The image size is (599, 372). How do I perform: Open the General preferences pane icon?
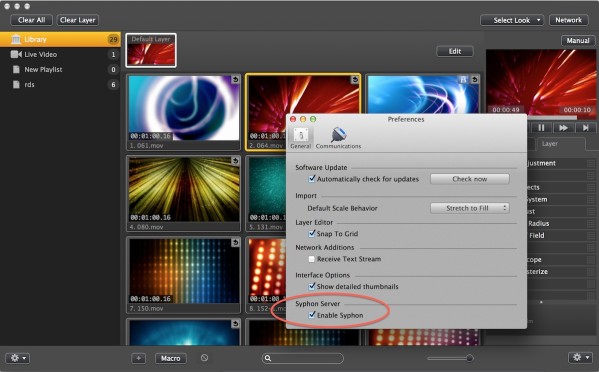tap(301, 135)
